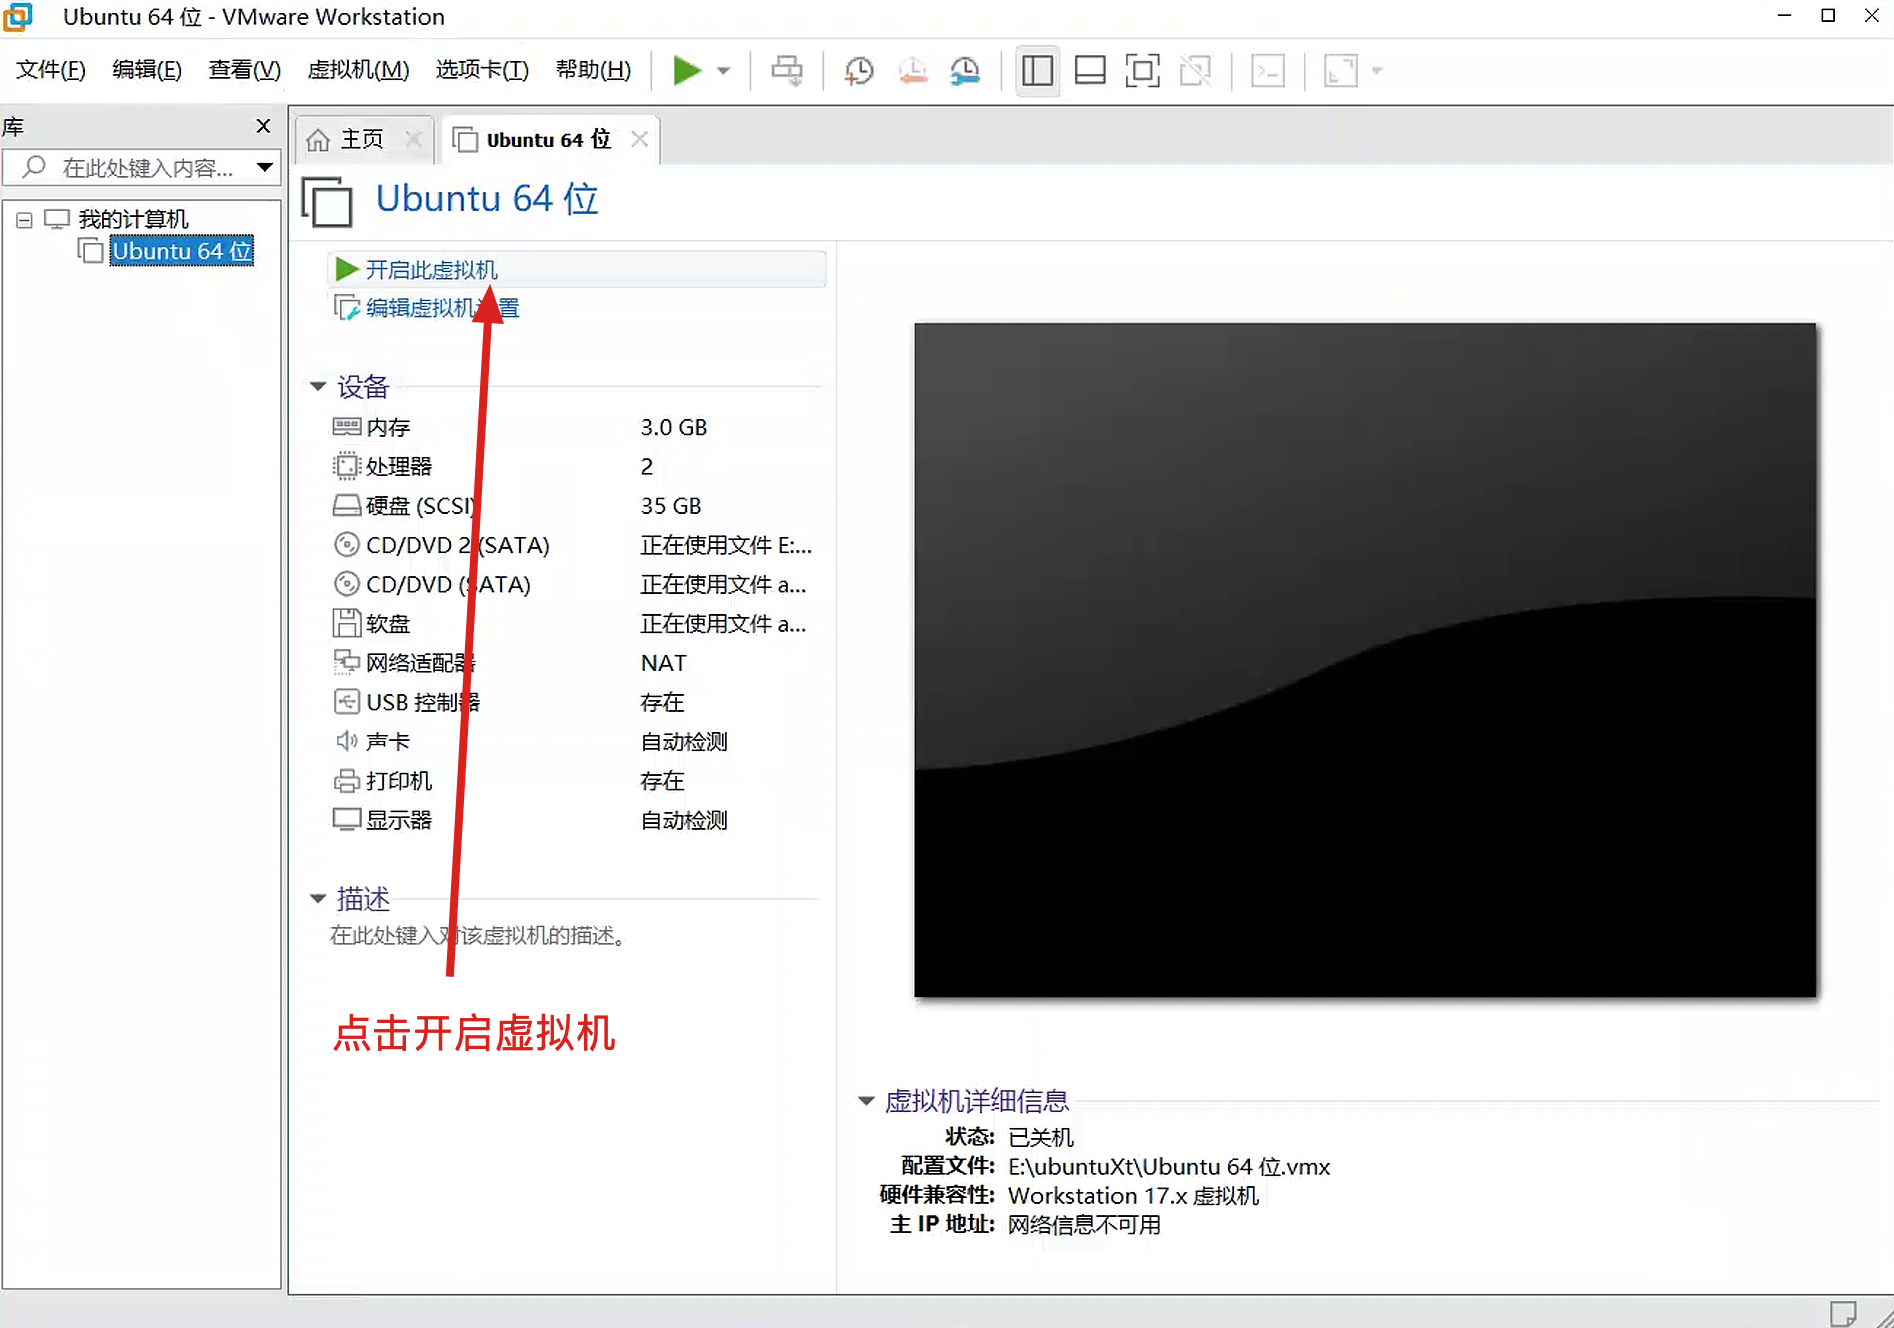
Task: Click the printer icon
Action: pos(346,781)
